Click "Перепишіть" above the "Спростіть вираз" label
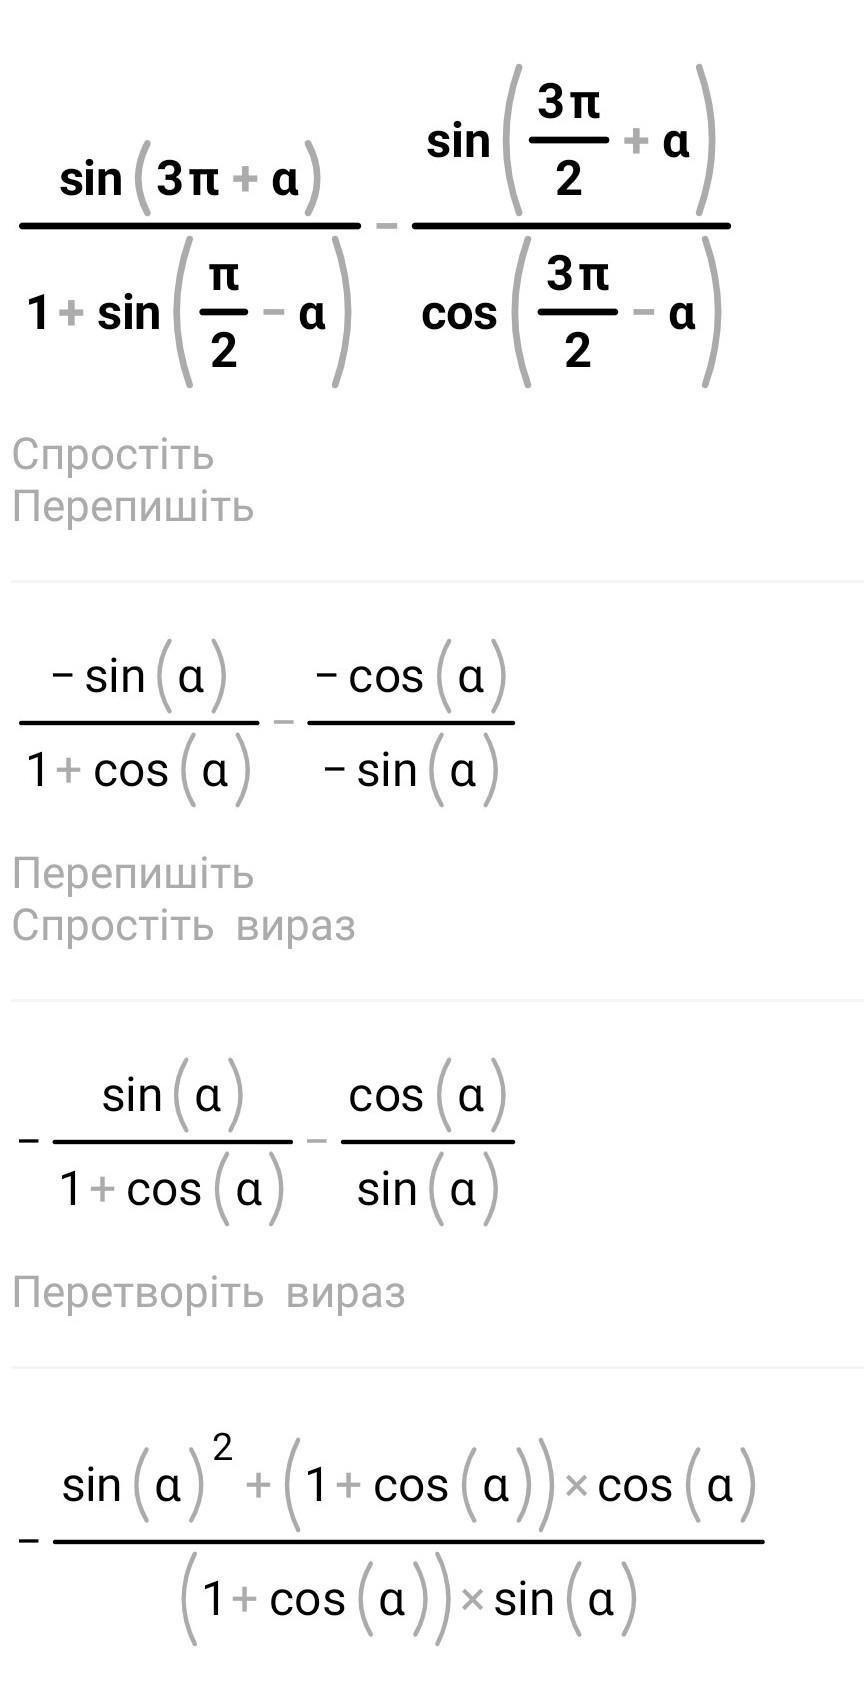 tap(133, 874)
